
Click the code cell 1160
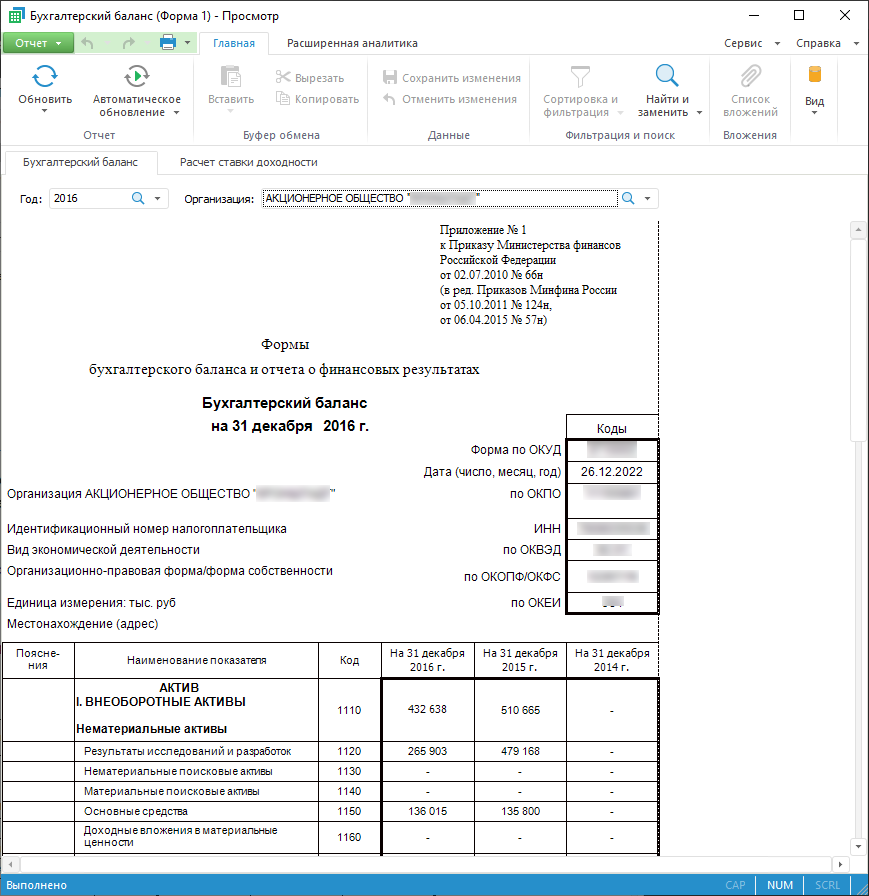[349, 837]
